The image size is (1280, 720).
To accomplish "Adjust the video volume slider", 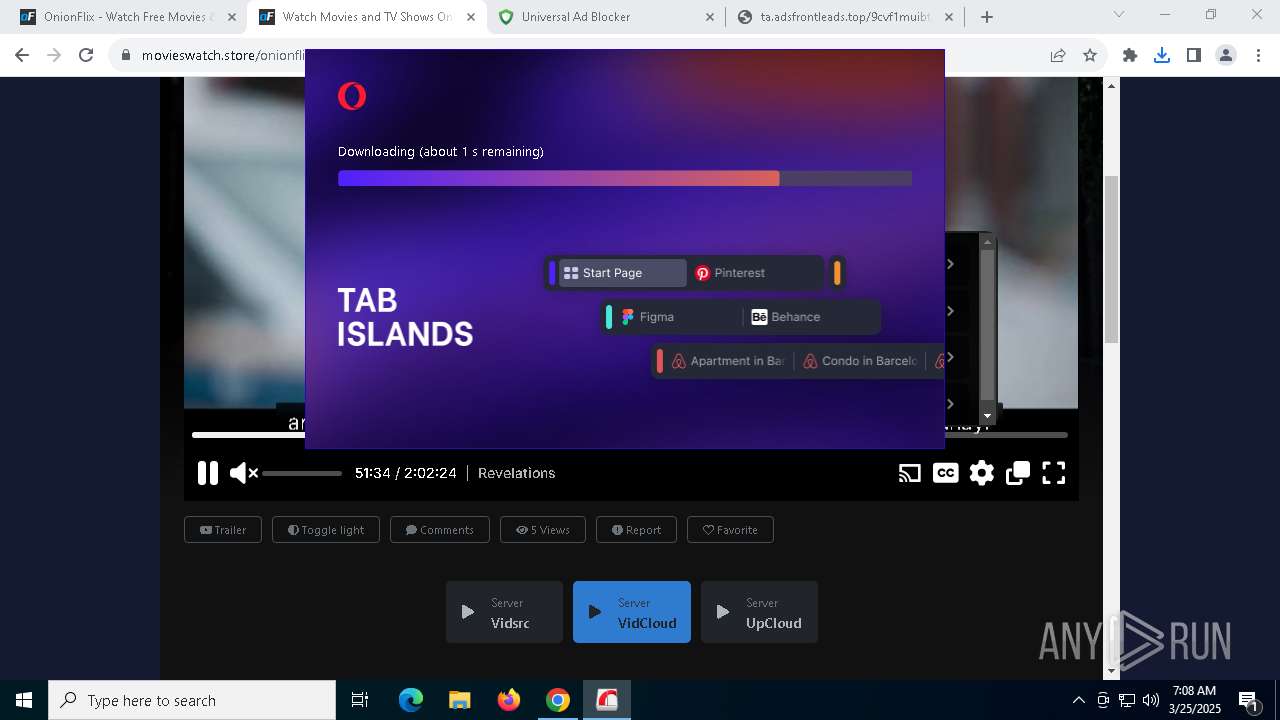I will tap(302, 473).
